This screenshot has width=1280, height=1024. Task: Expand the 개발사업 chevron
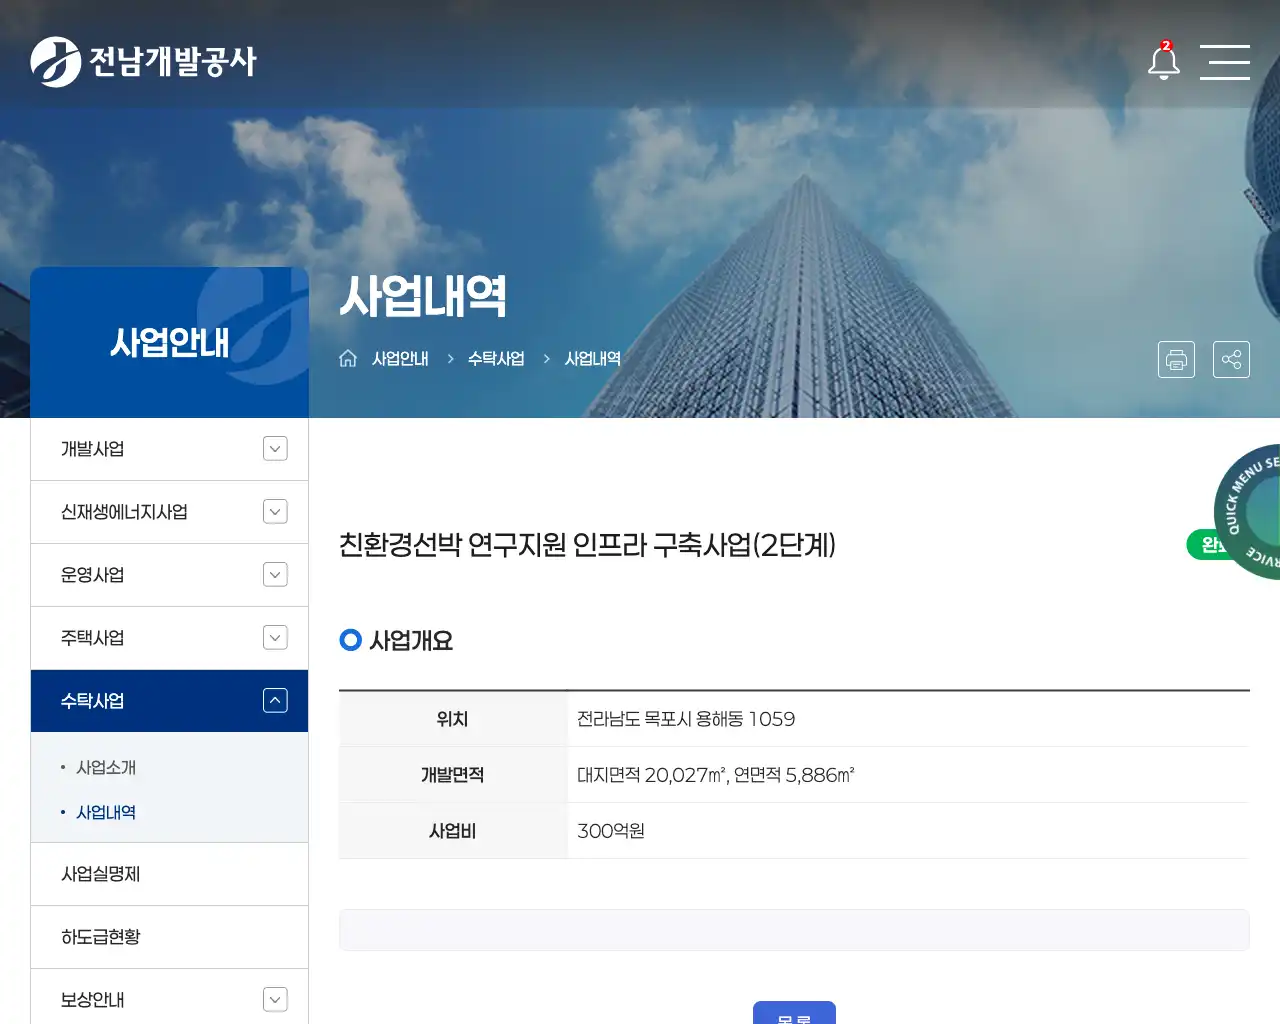pyautogui.click(x=275, y=449)
